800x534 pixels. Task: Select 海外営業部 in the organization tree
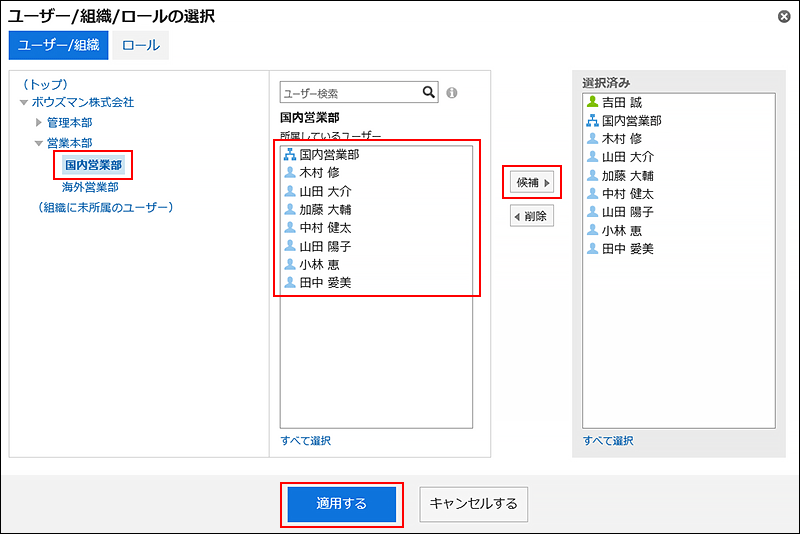point(90,187)
